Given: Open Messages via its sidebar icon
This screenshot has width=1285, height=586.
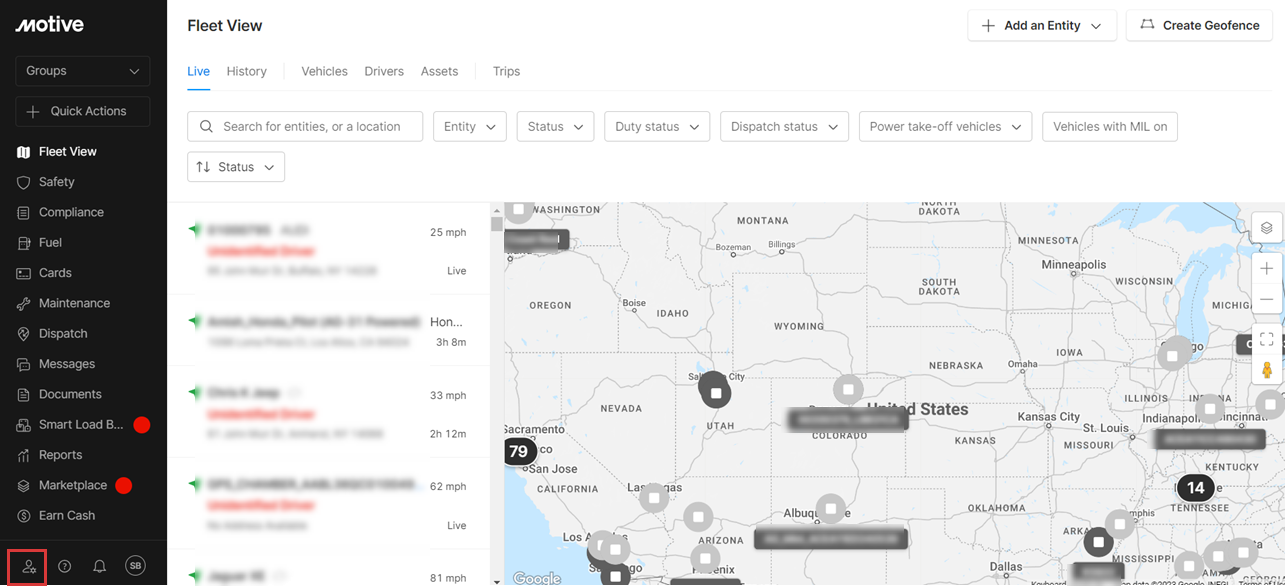Looking at the screenshot, I should tap(24, 364).
